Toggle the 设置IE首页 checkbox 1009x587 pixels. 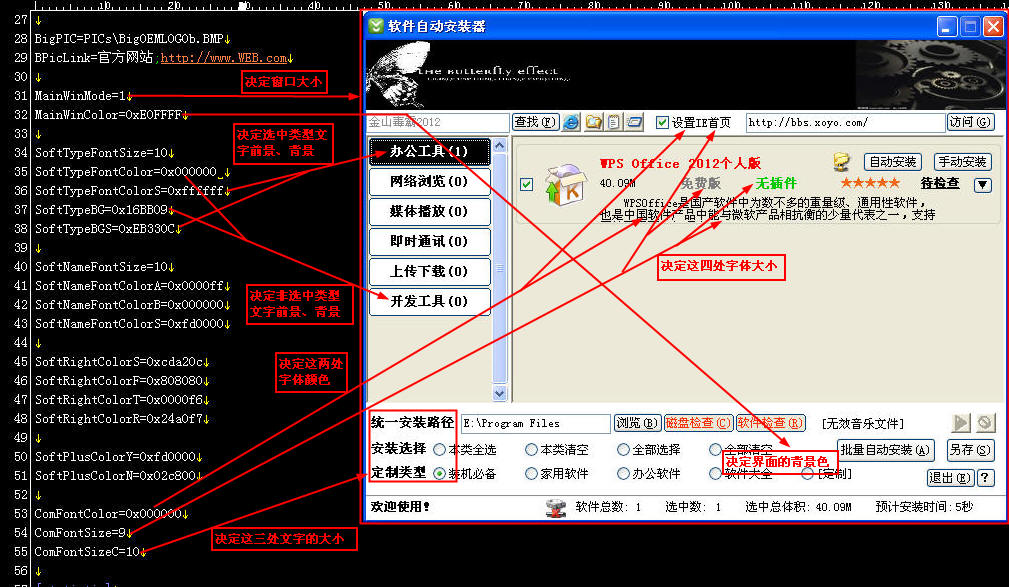(662, 122)
